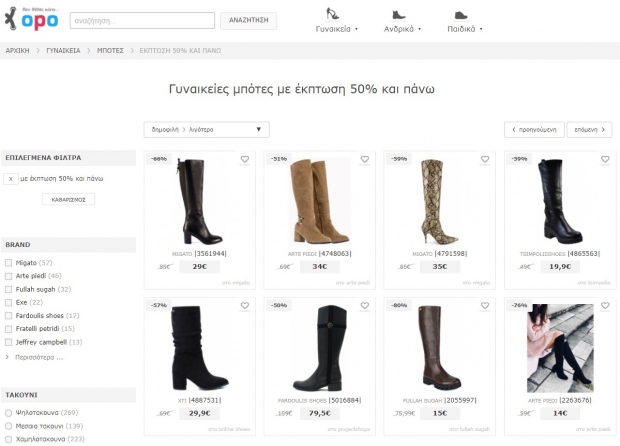Expand the Ανδρικά category menu

[402, 29]
